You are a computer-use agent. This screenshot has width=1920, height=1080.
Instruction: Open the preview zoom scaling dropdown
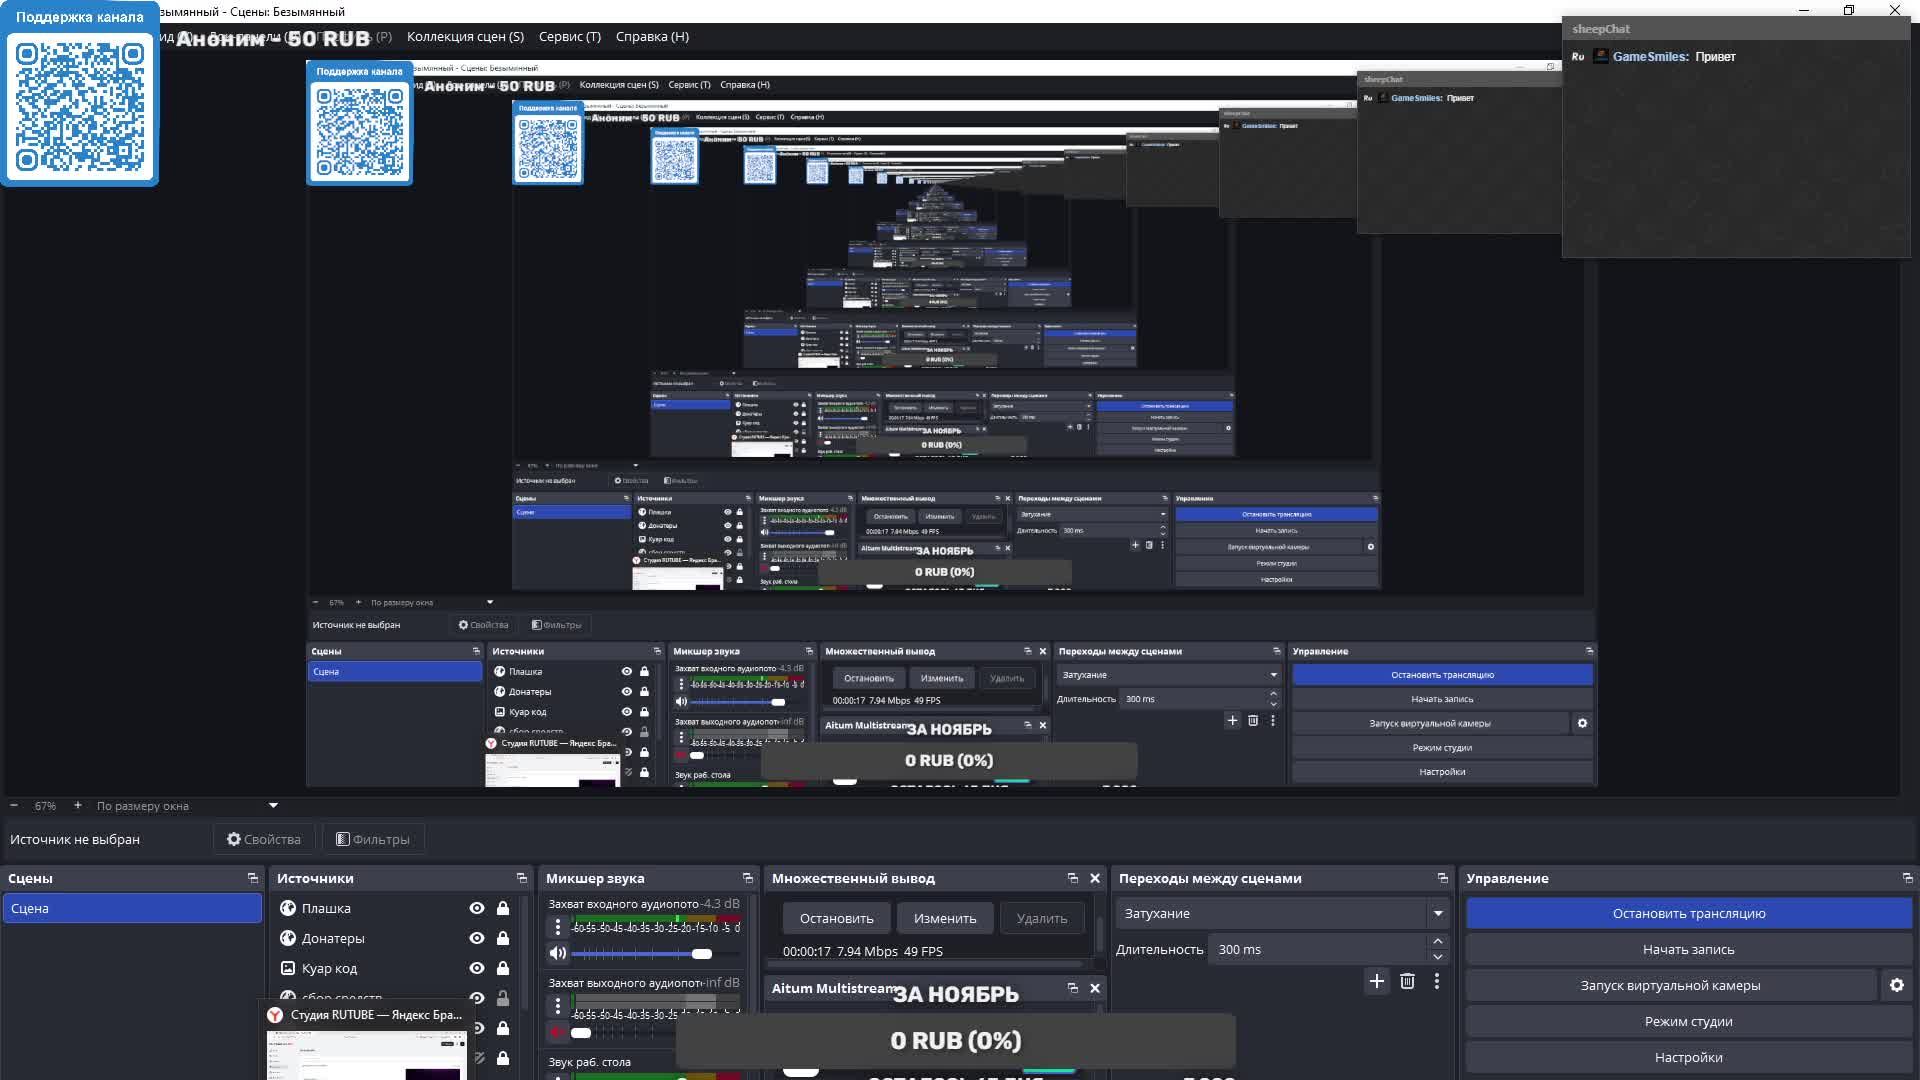(x=273, y=805)
